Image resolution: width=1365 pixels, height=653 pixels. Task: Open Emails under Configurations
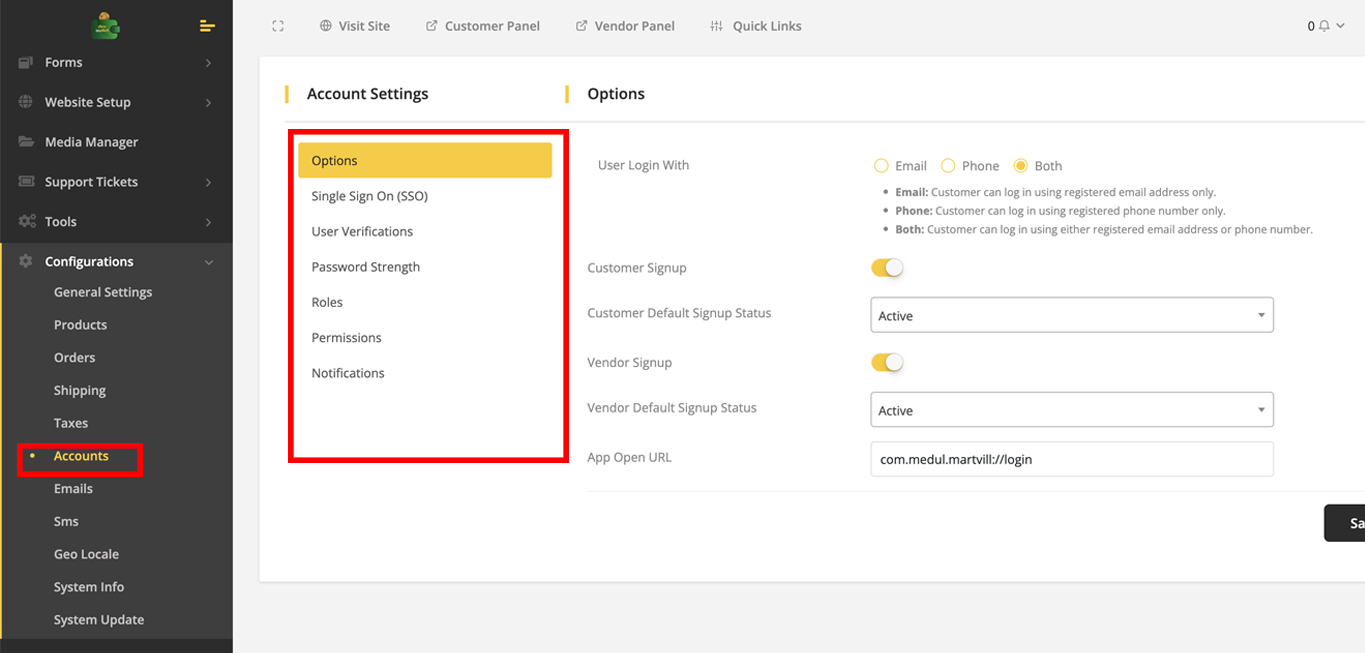tap(73, 488)
